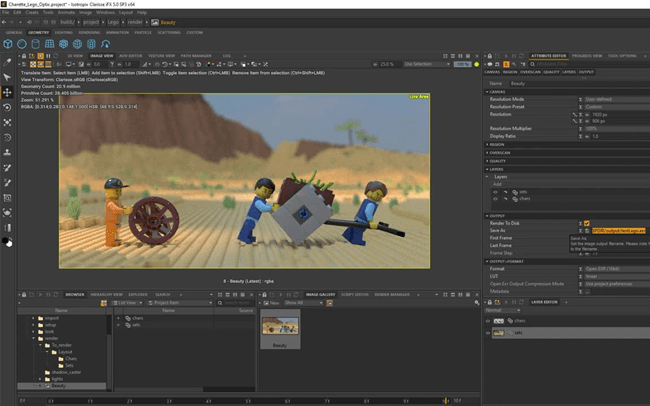Expand the Quality section in Attribute Editor
Image resolution: width=650 pixels, height=406 pixels.
[x=497, y=160]
